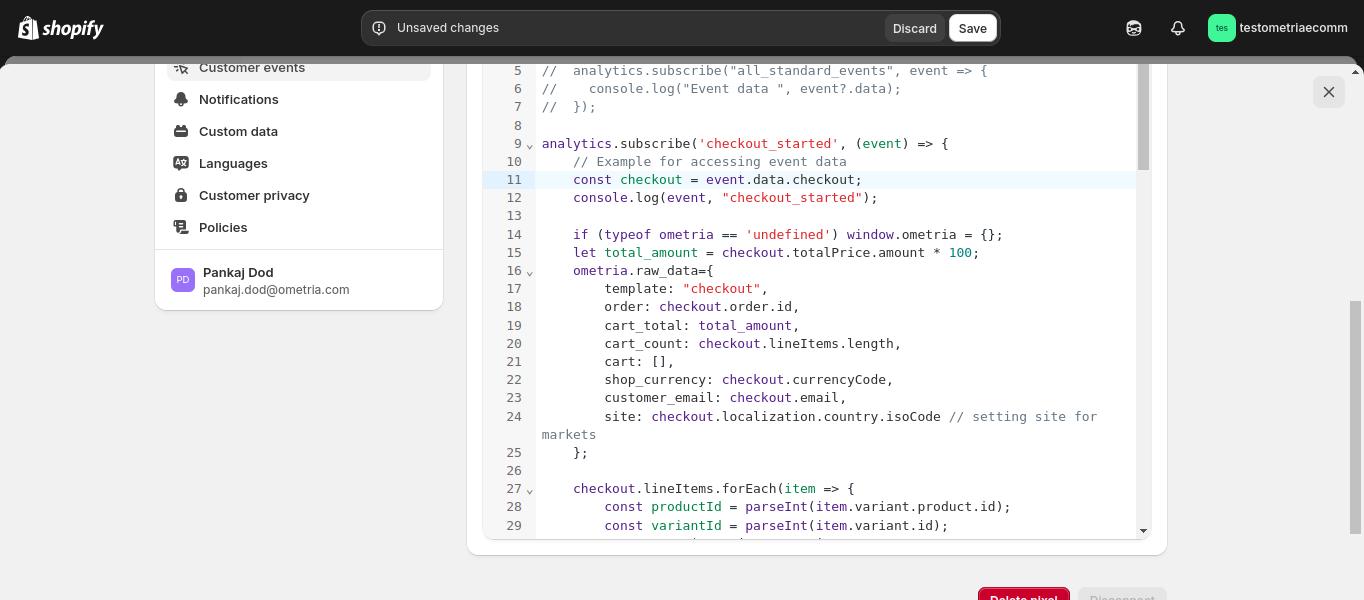Open the Languages settings section
The image size is (1364, 600).
click(299, 163)
